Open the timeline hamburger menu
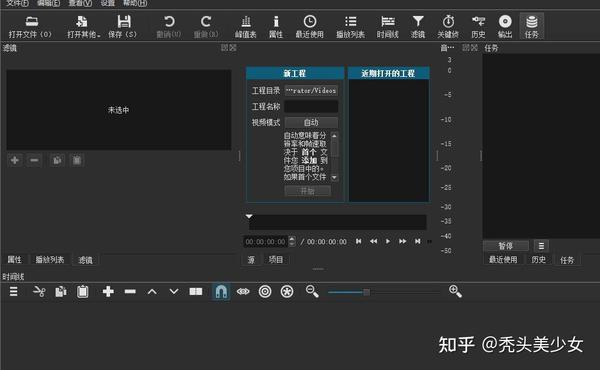Viewport: 600px width, 370px height. click(14, 292)
